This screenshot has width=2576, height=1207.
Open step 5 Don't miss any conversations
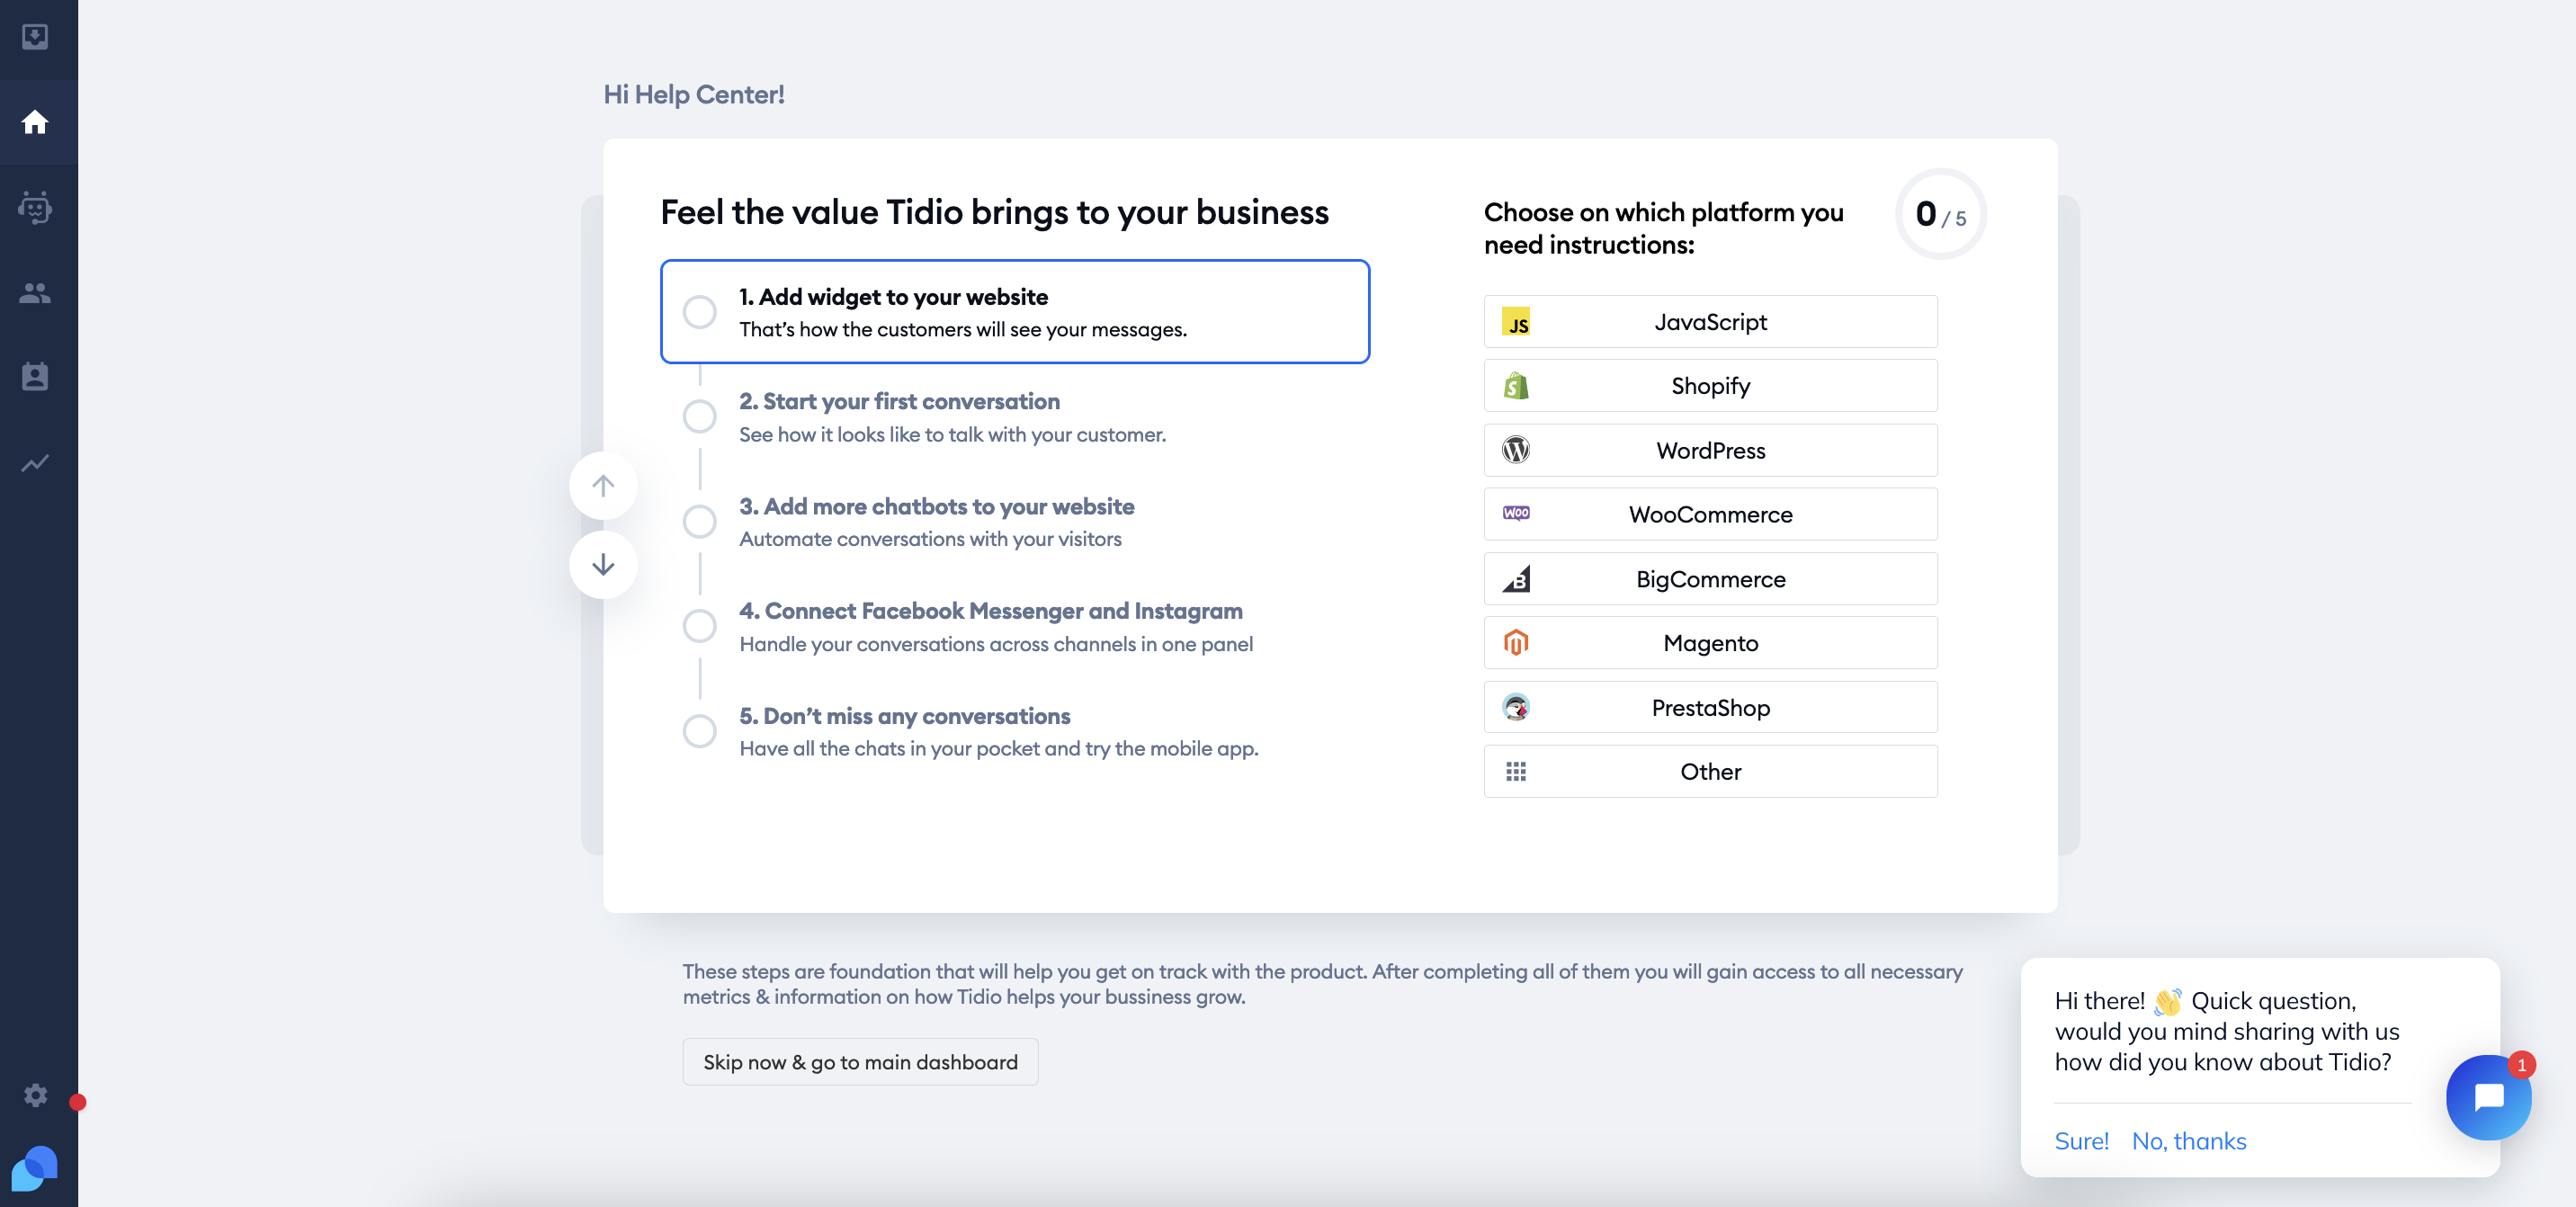coord(1015,732)
